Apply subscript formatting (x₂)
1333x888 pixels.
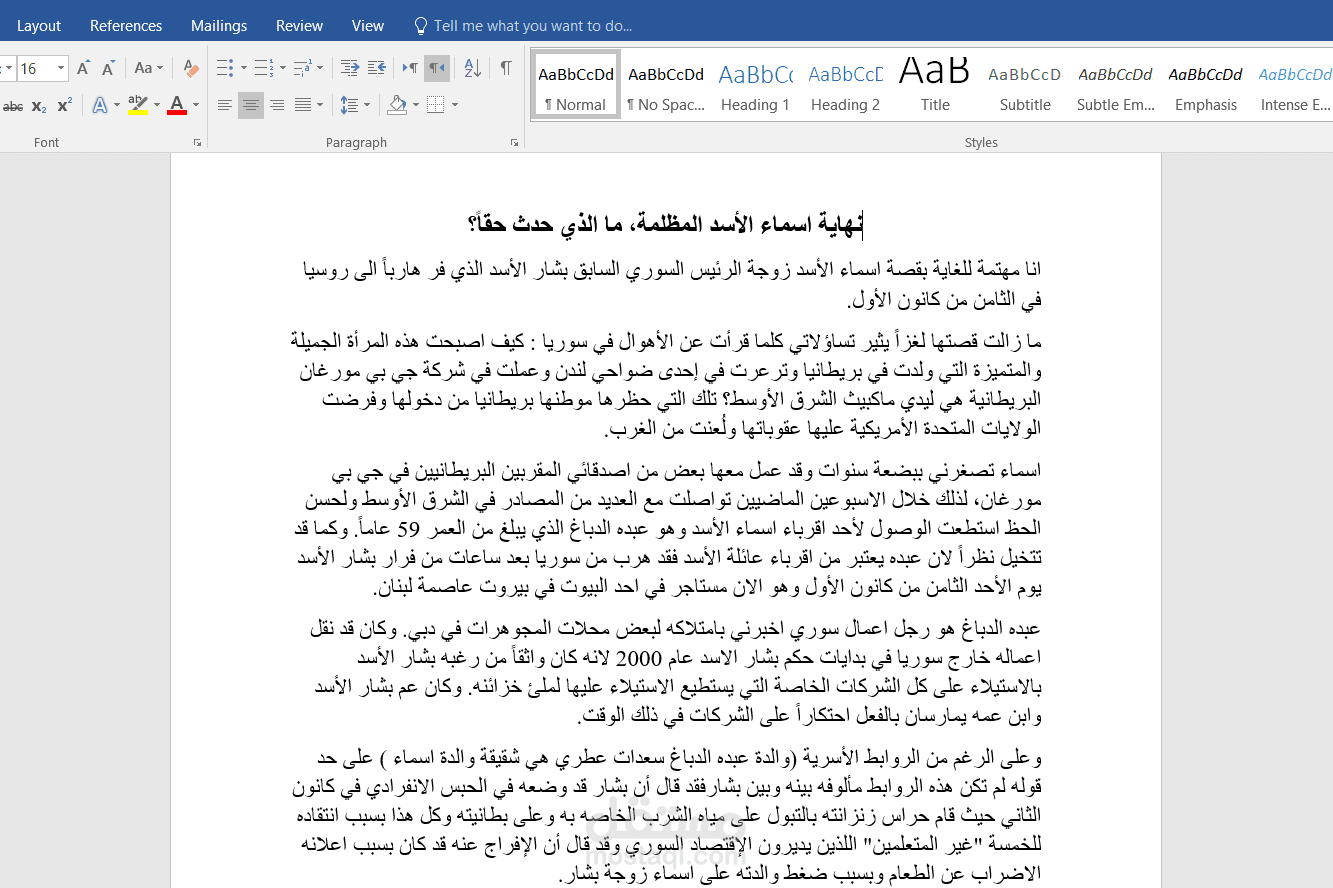pos(39,105)
